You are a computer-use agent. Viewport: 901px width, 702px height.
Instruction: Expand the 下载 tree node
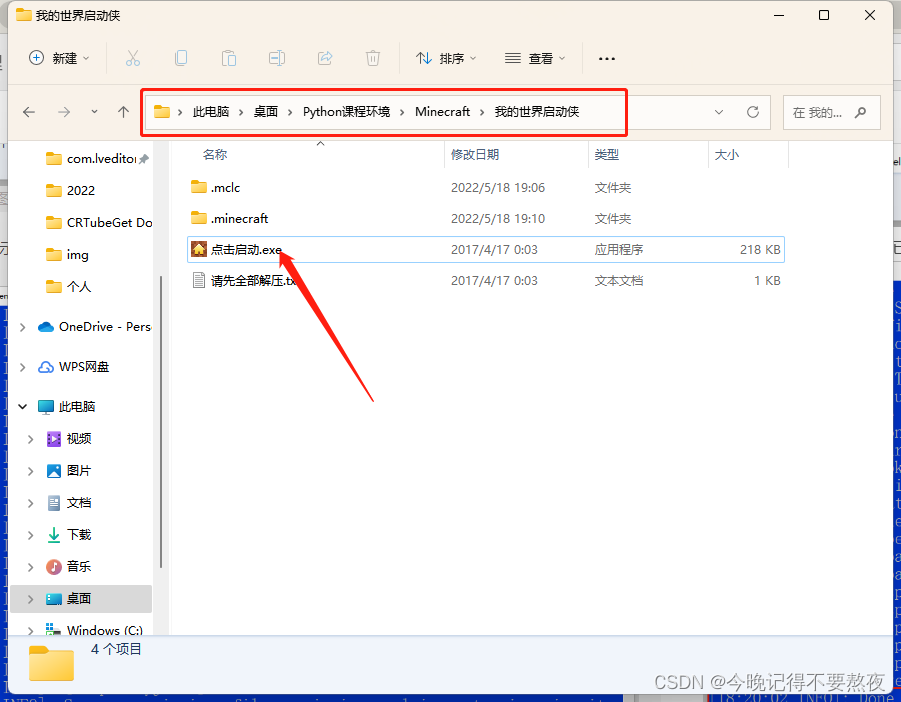coord(30,535)
